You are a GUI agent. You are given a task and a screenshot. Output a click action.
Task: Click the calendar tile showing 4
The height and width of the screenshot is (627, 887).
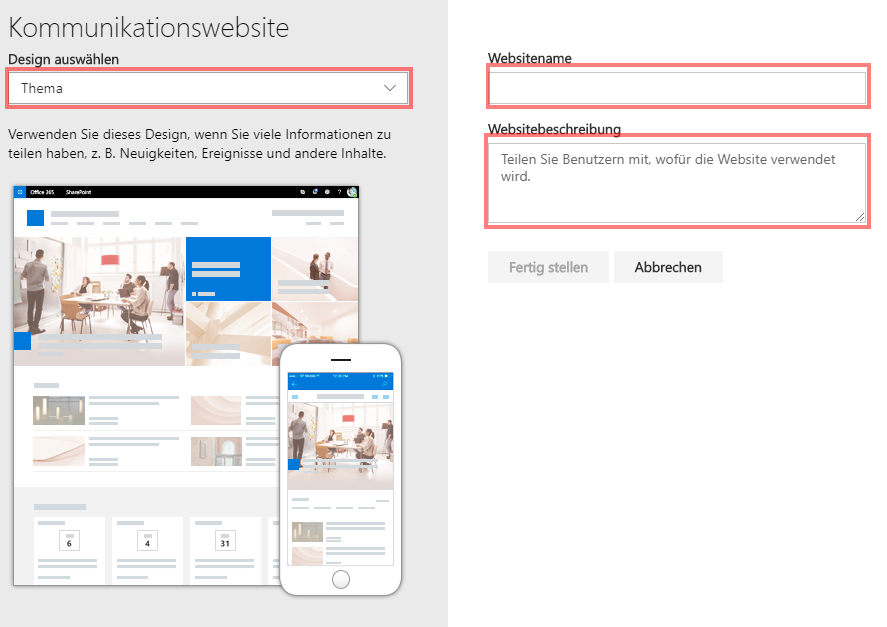tap(147, 543)
